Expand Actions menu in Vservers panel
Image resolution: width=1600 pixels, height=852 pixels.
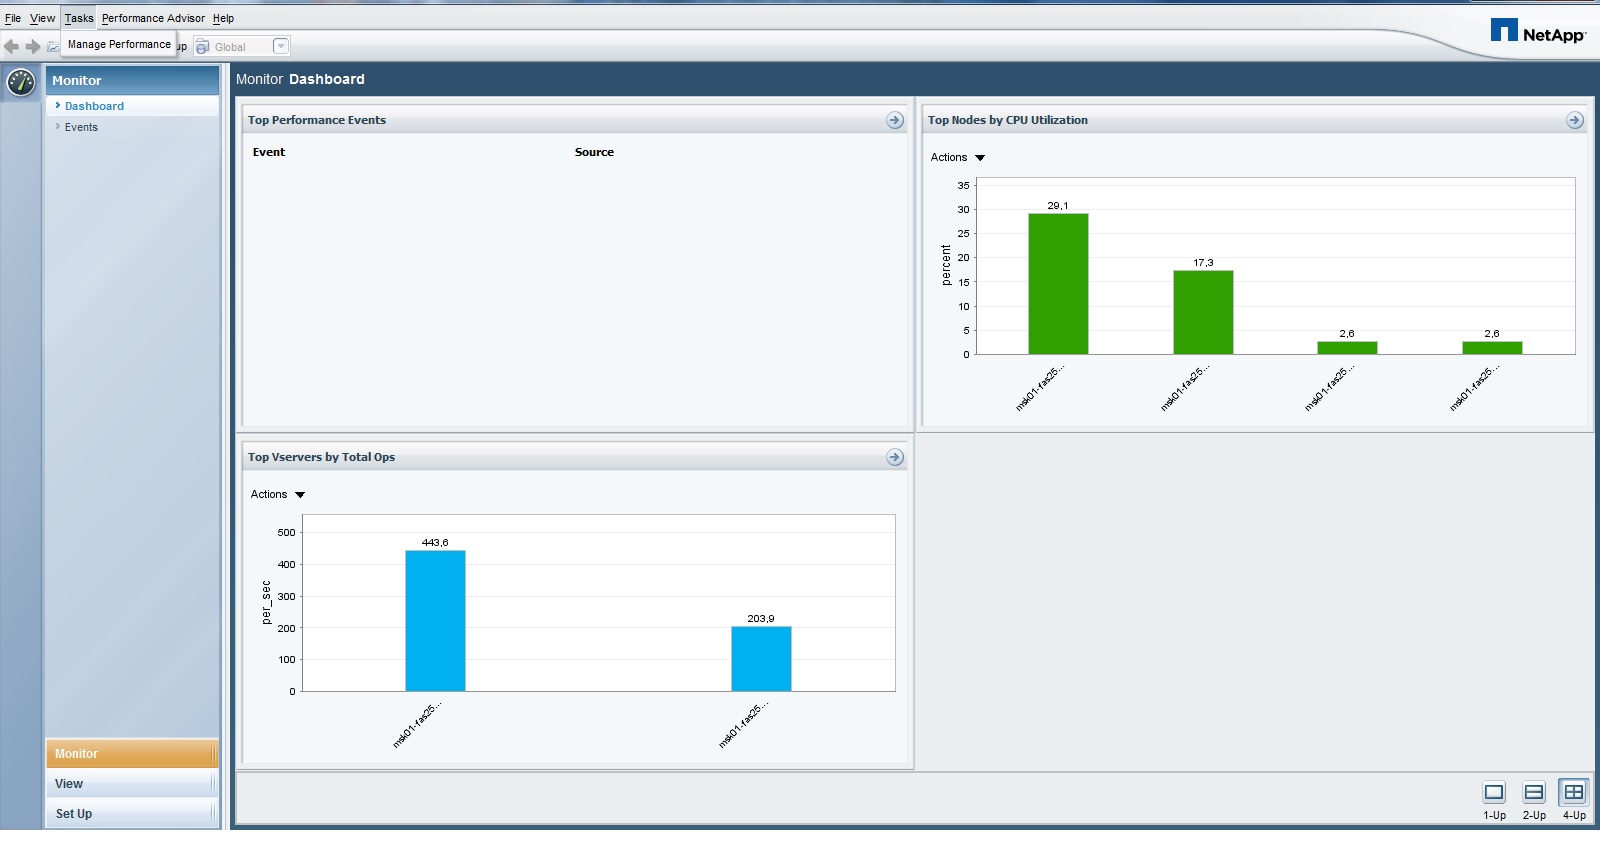point(278,494)
